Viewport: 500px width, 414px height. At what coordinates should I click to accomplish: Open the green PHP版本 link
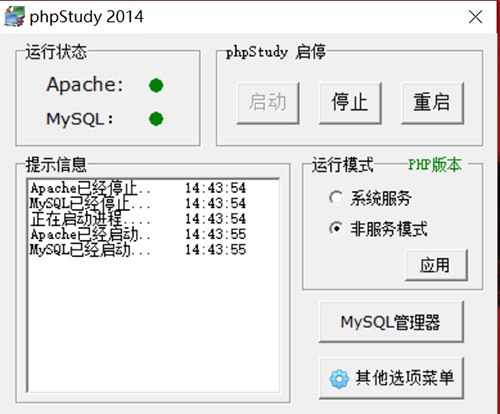point(435,165)
